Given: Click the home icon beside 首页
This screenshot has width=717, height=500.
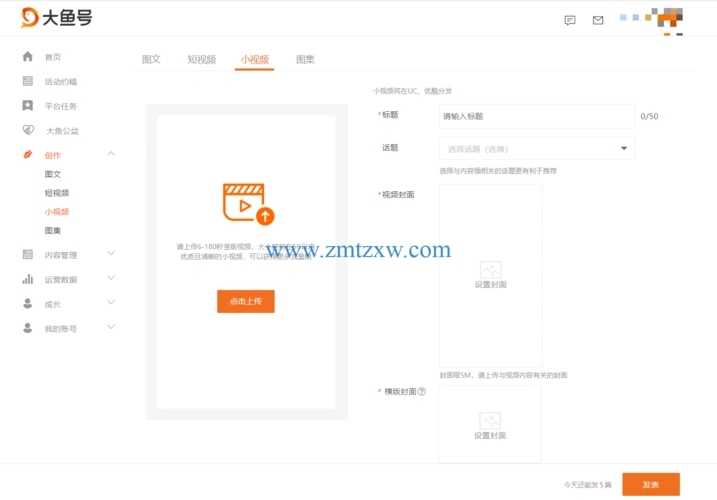Looking at the screenshot, I should (x=28, y=56).
